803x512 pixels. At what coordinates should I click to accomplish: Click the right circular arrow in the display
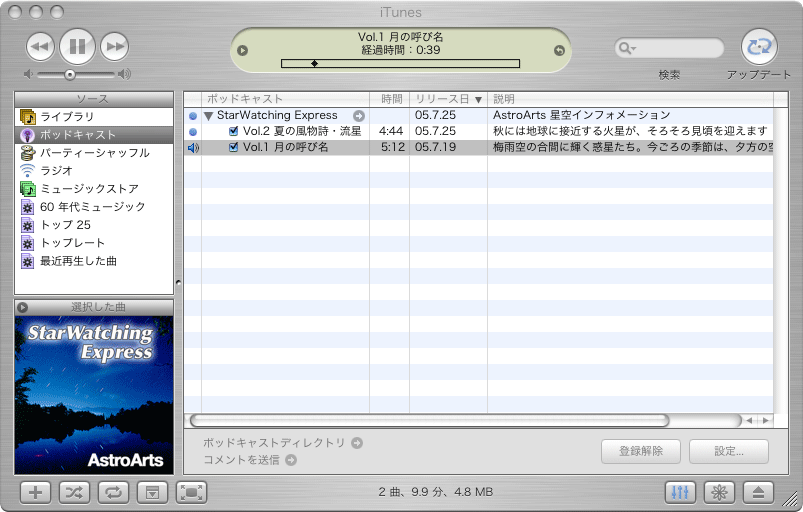pos(559,50)
